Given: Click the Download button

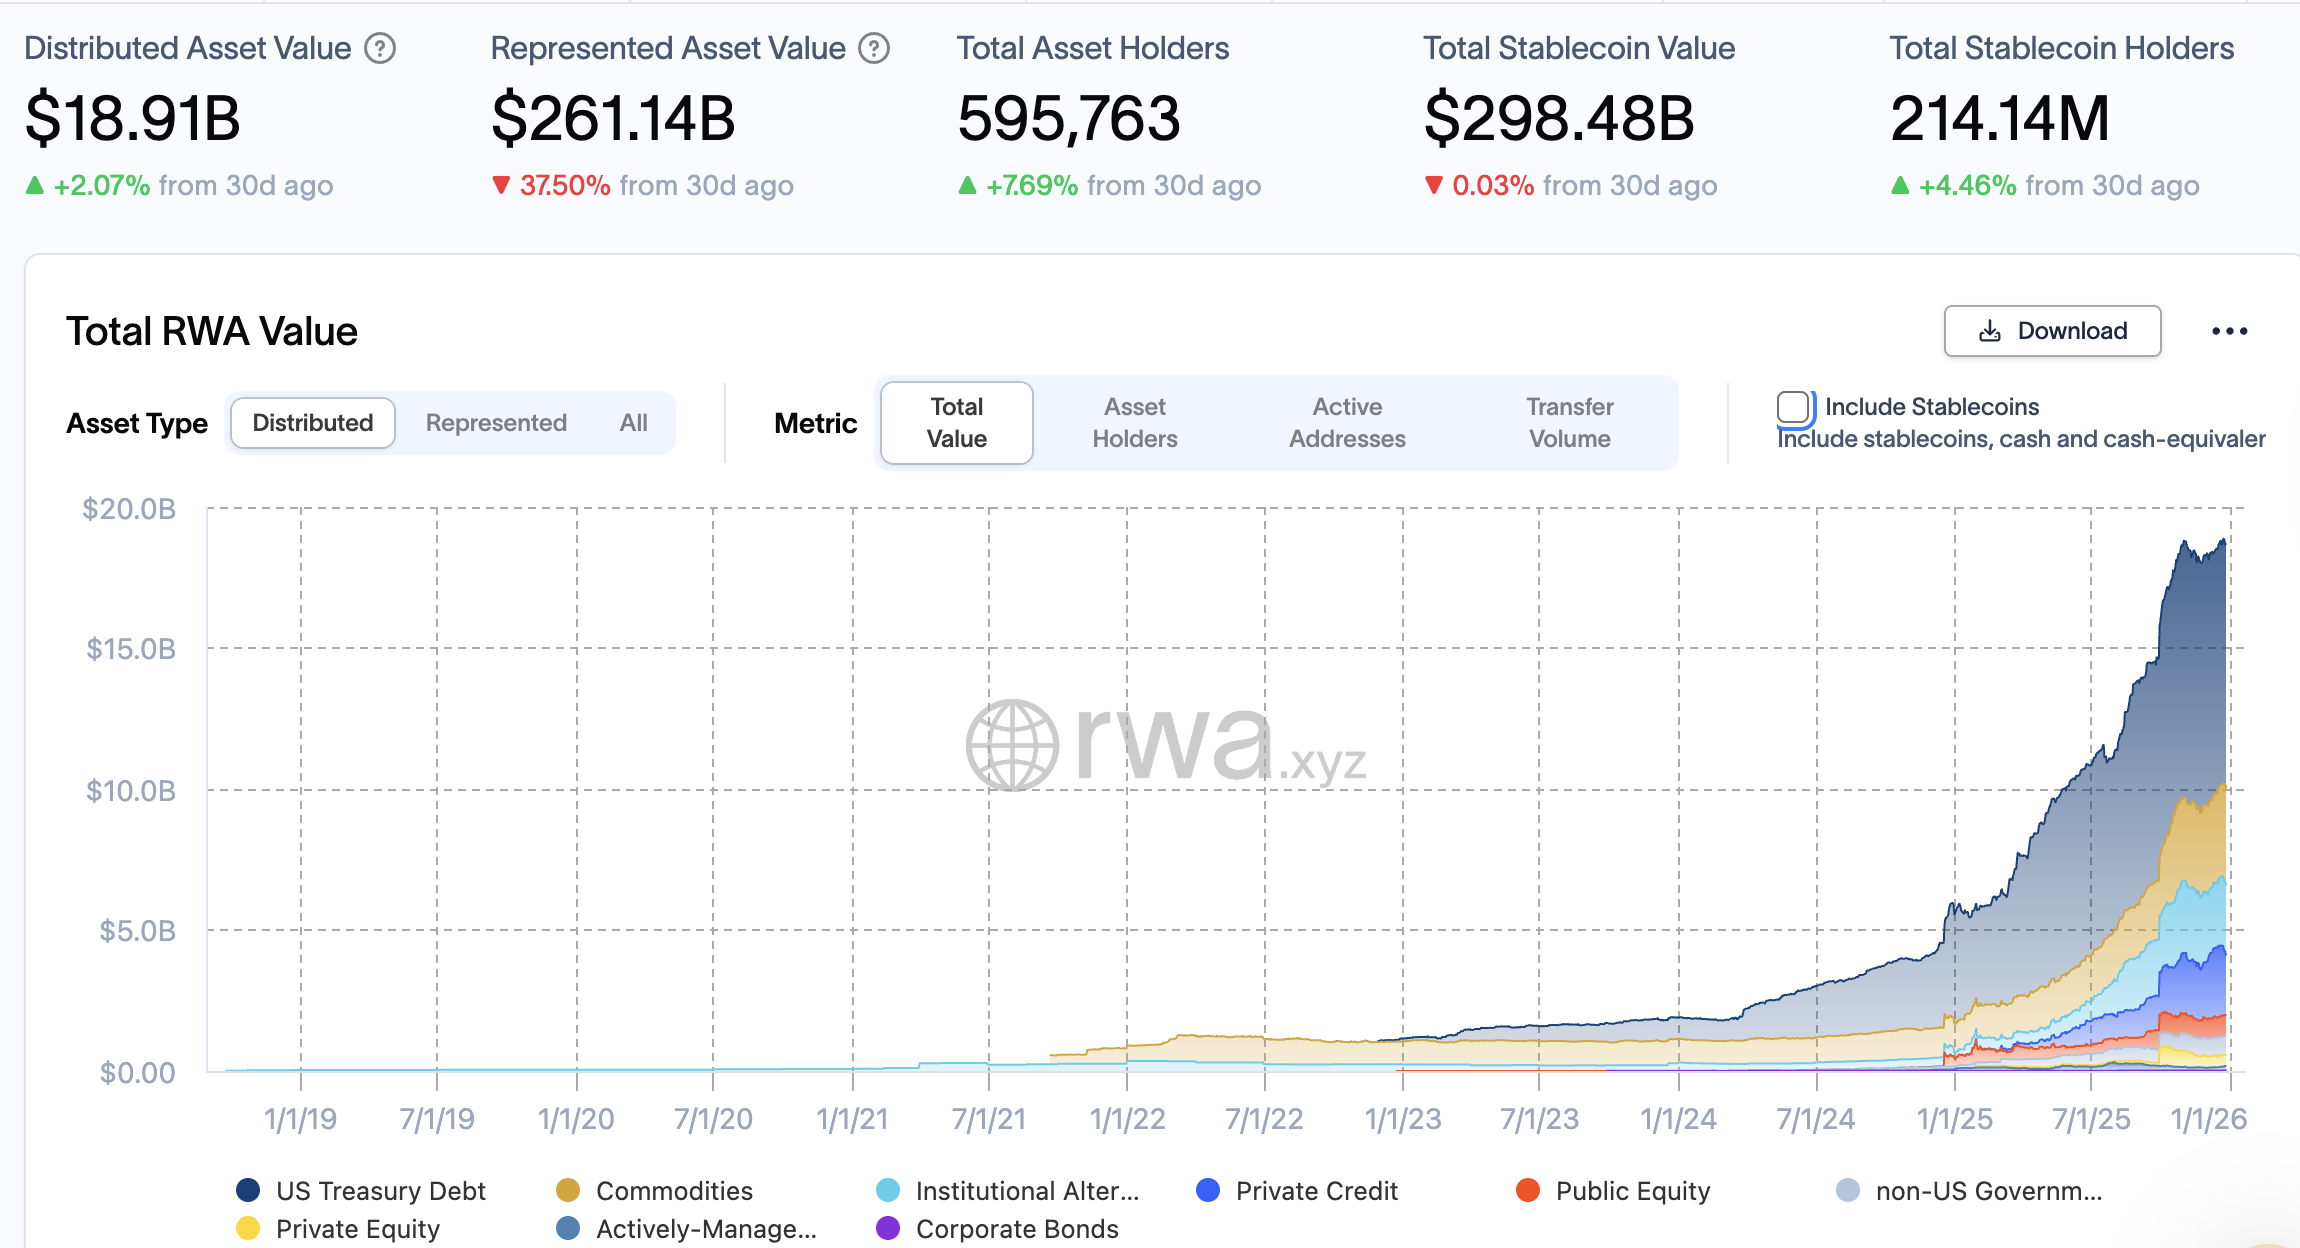Looking at the screenshot, I should pos(2052,331).
